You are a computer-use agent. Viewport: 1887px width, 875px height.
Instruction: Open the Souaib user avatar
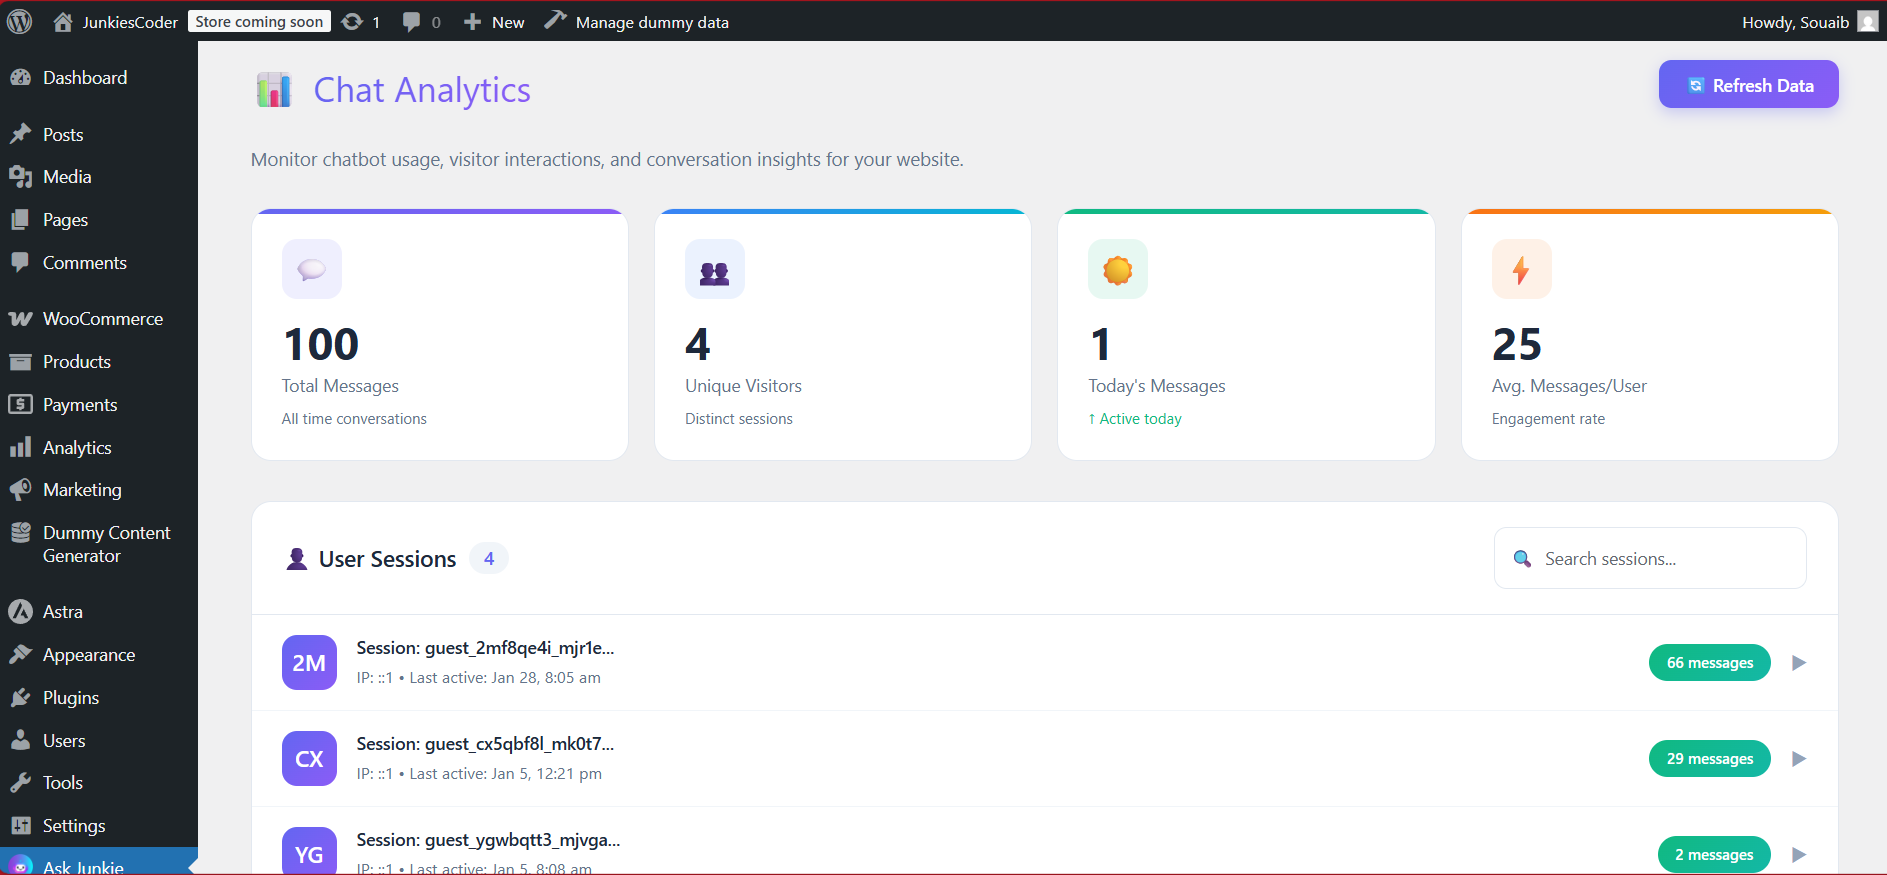pos(1867,22)
